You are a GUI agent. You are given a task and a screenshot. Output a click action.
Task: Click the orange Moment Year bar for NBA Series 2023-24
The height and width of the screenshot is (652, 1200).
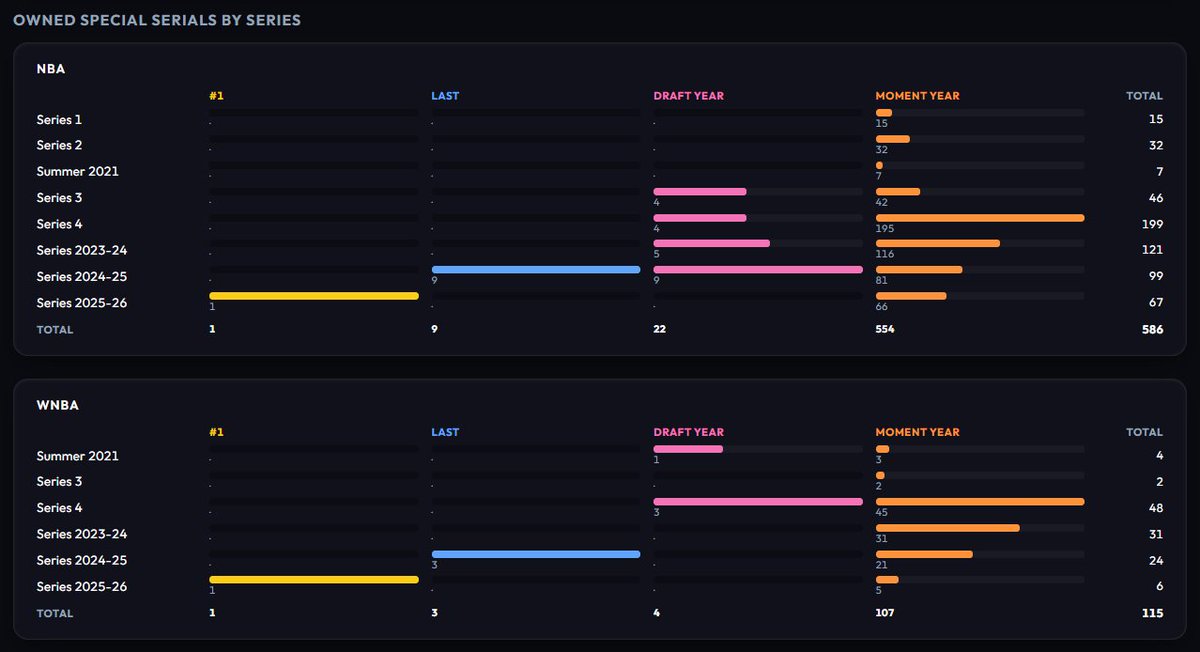click(x=938, y=243)
